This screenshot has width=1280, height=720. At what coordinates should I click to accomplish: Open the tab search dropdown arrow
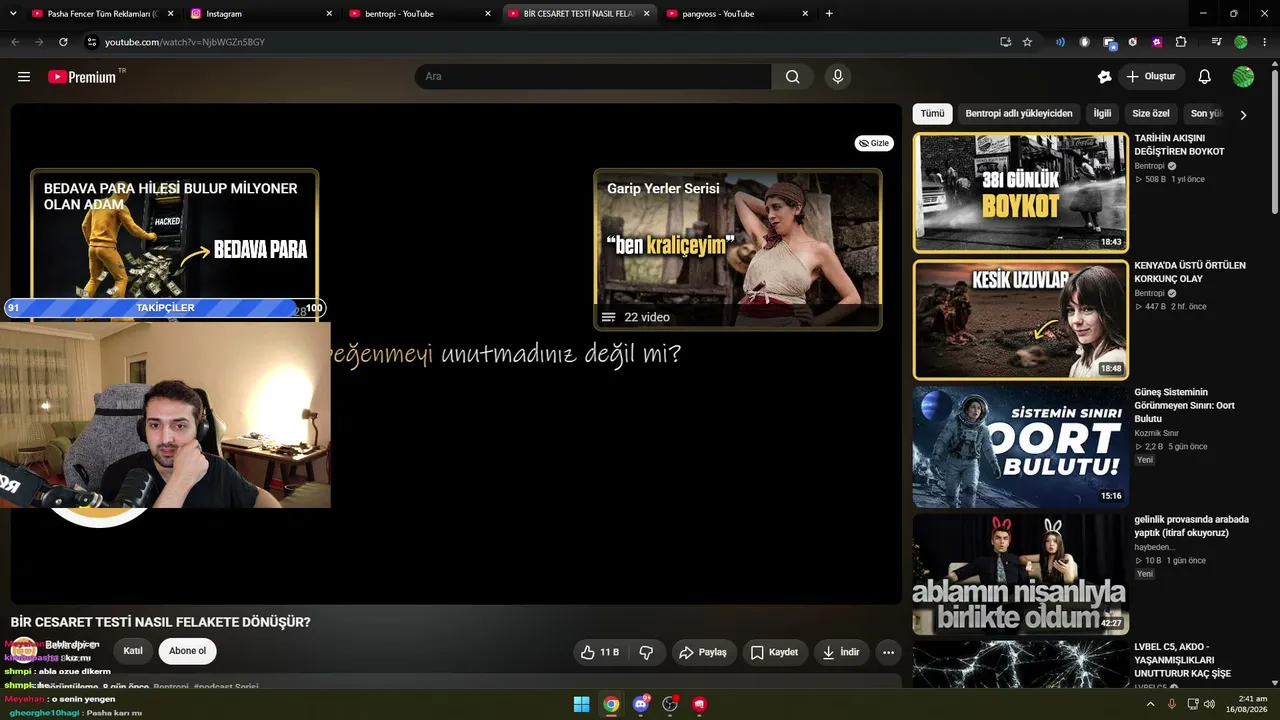click(x=14, y=14)
